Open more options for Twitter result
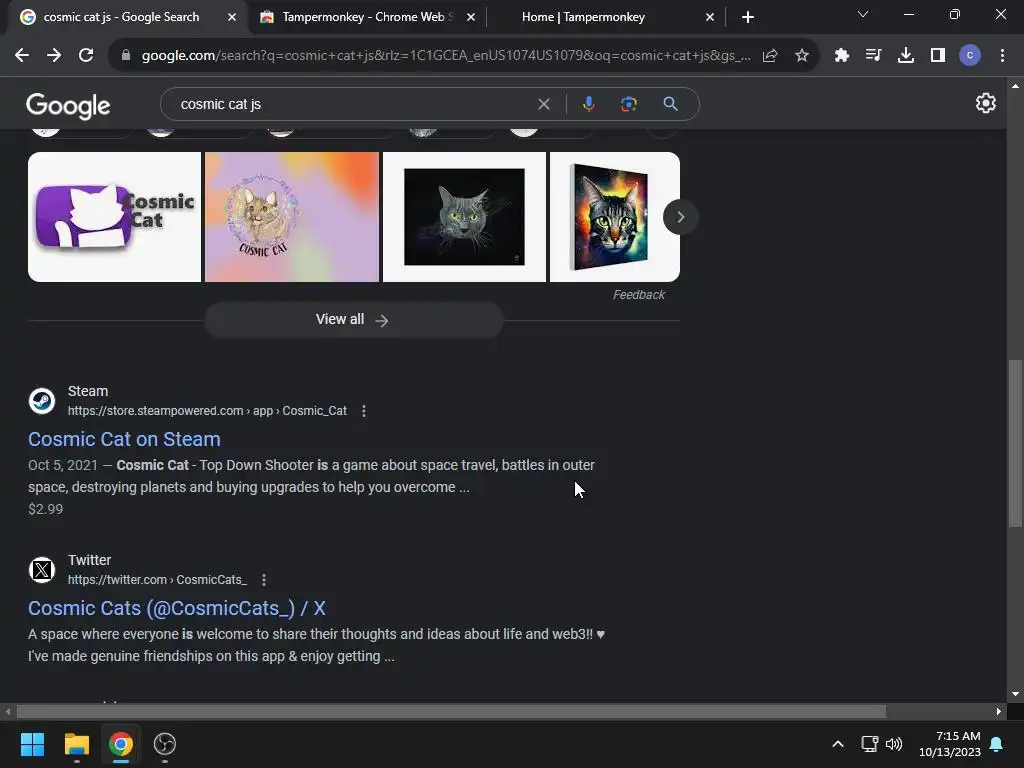Image resolution: width=1024 pixels, height=768 pixels. 264,580
